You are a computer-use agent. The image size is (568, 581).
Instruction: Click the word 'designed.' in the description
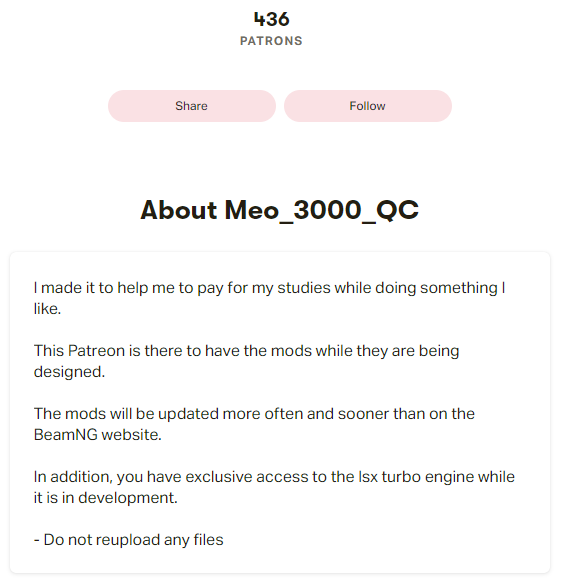(x=69, y=372)
